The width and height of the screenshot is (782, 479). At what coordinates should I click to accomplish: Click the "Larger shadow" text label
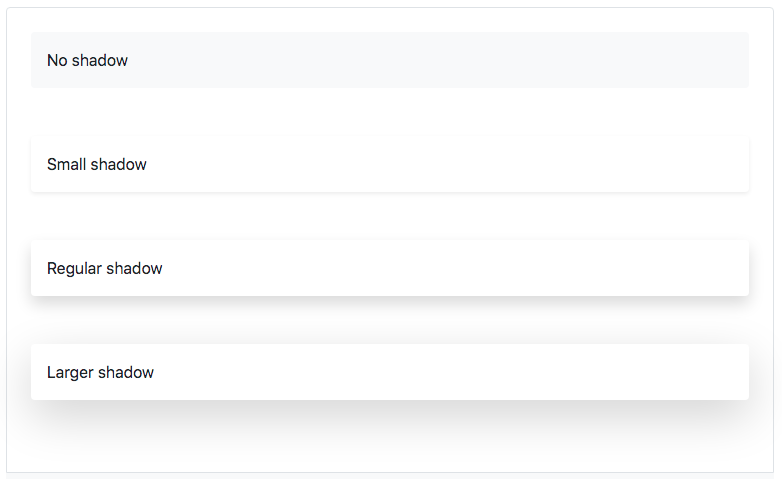pos(100,372)
